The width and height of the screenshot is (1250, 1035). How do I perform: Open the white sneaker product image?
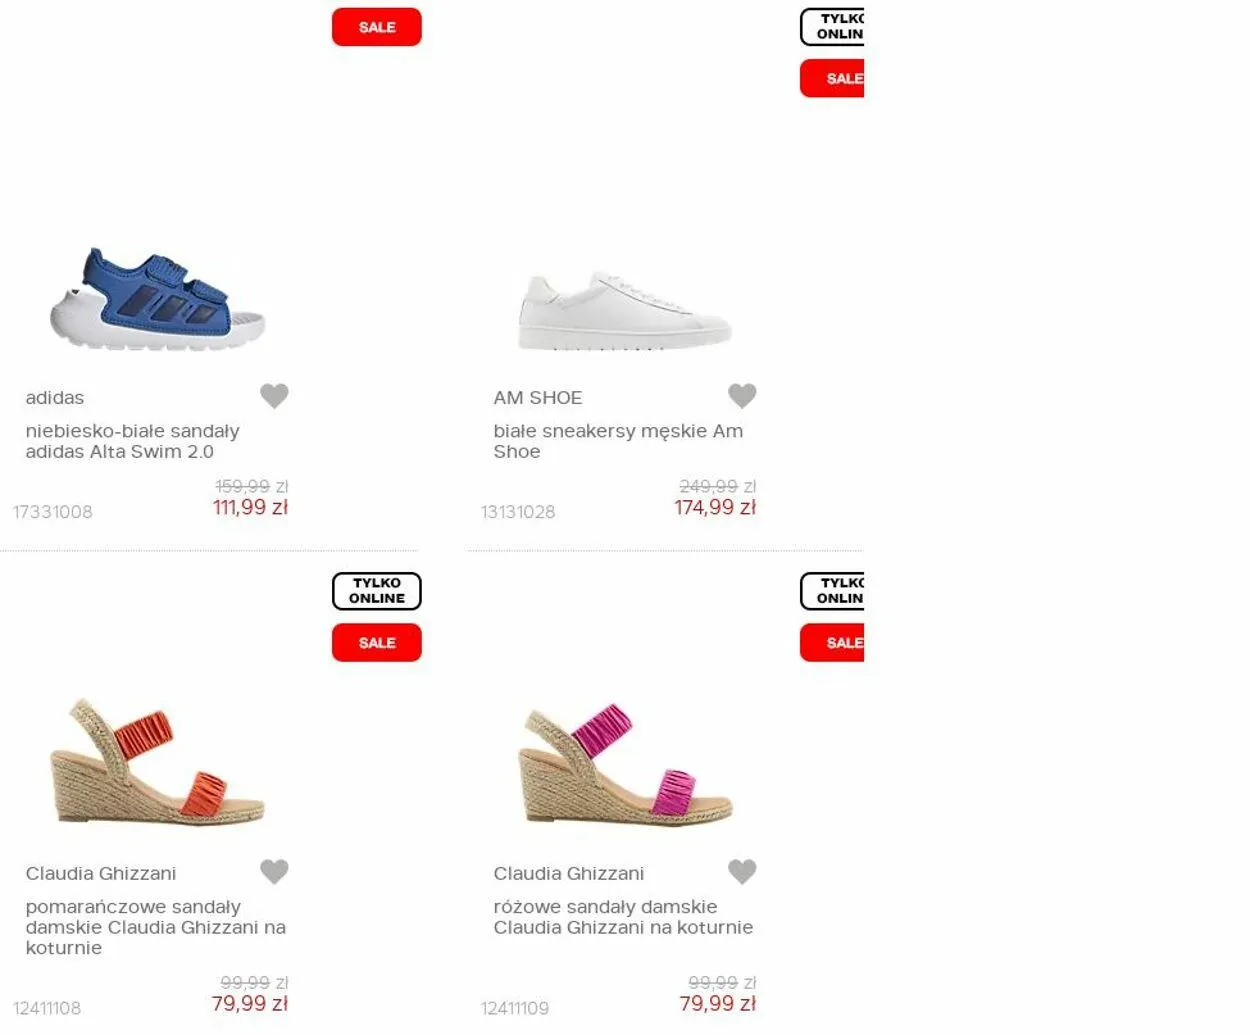[625, 310]
